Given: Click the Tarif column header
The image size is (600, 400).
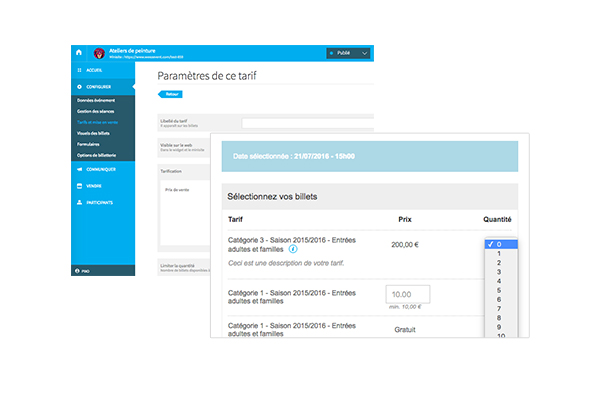Looking at the screenshot, I should click(x=235, y=219).
